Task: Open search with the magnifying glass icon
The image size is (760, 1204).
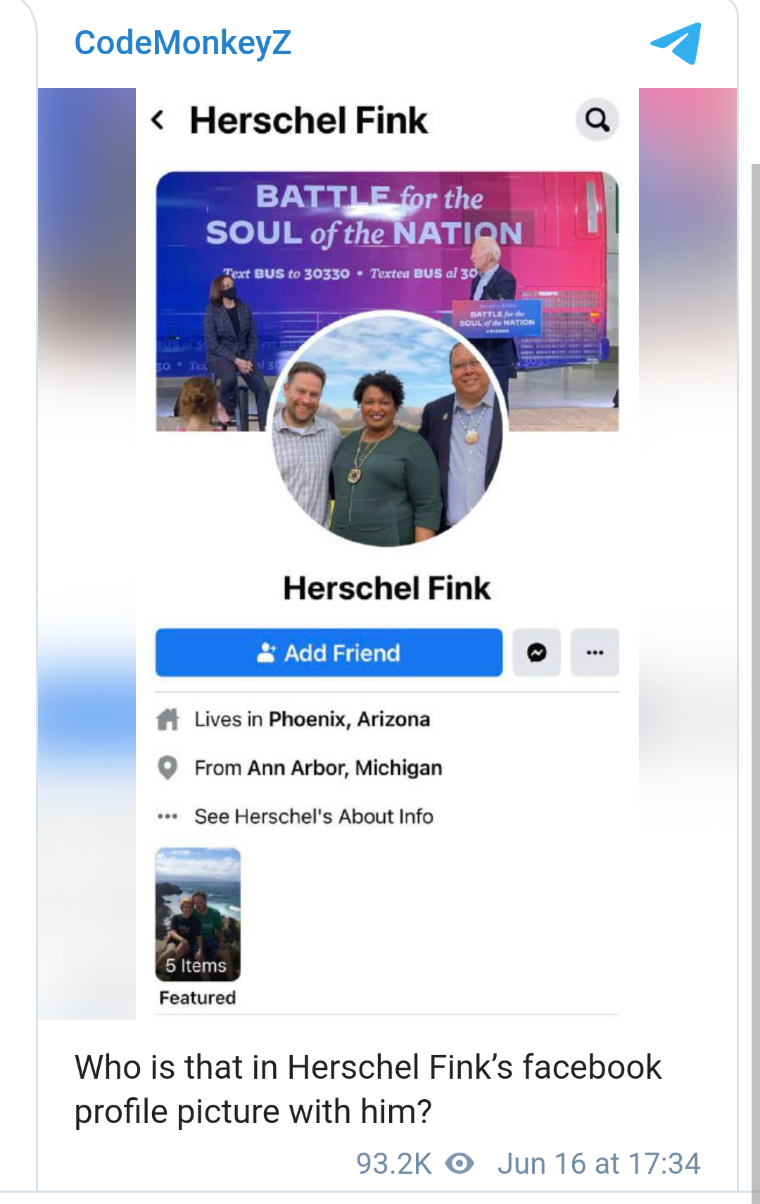Action: point(597,121)
